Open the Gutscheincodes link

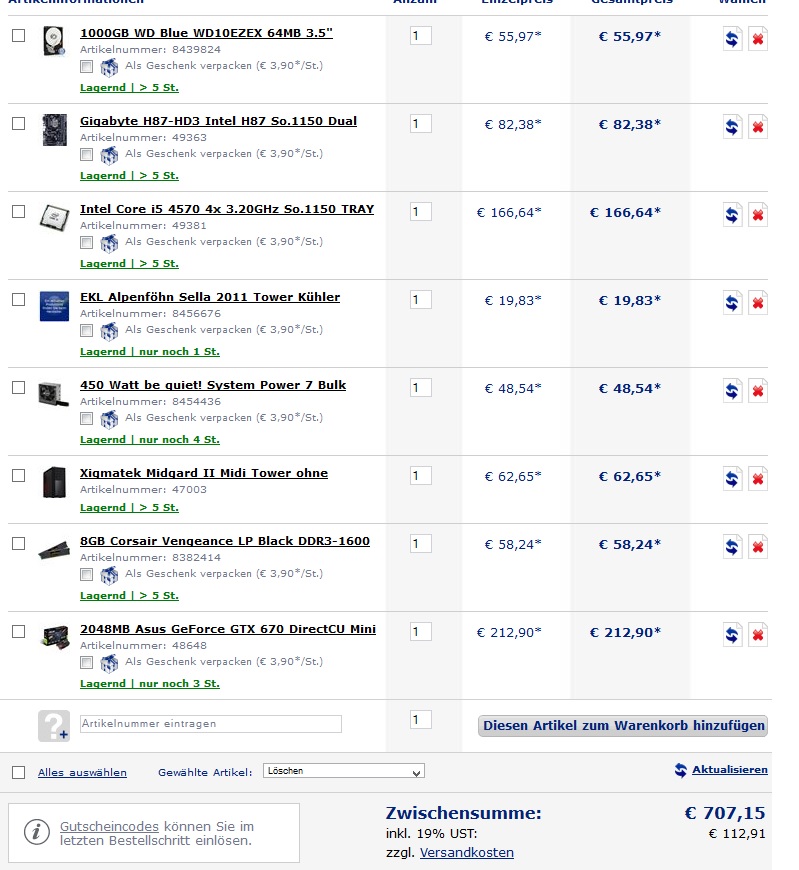point(109,826)
